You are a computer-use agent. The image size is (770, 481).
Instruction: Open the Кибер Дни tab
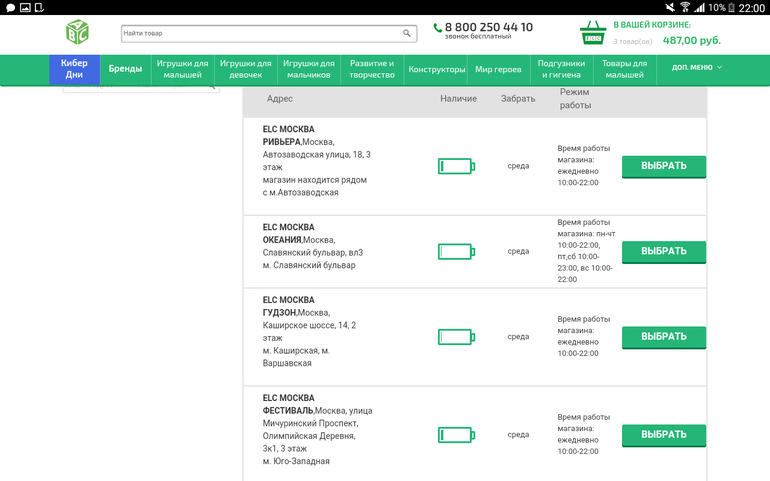74,69
